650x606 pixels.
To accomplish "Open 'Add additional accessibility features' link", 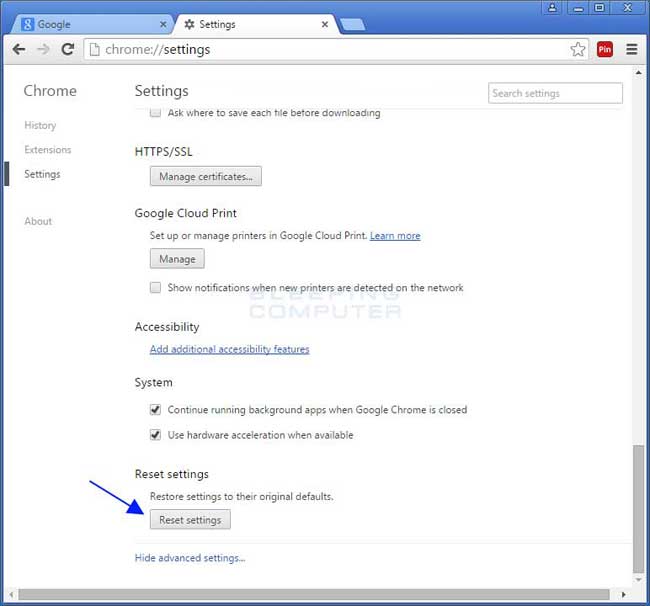I will [x=229, y=349].
